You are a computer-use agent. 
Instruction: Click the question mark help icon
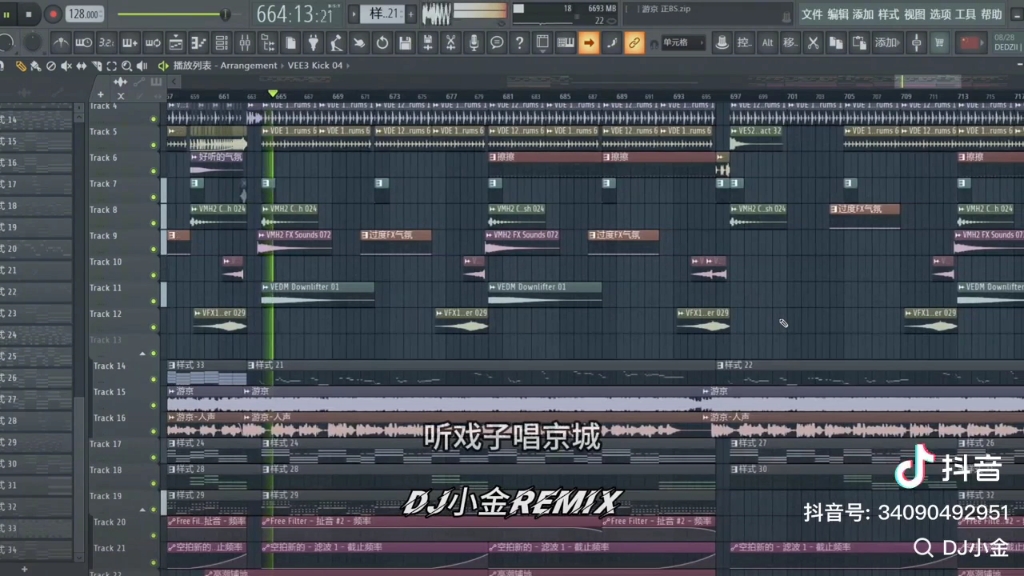pos(519,43)
